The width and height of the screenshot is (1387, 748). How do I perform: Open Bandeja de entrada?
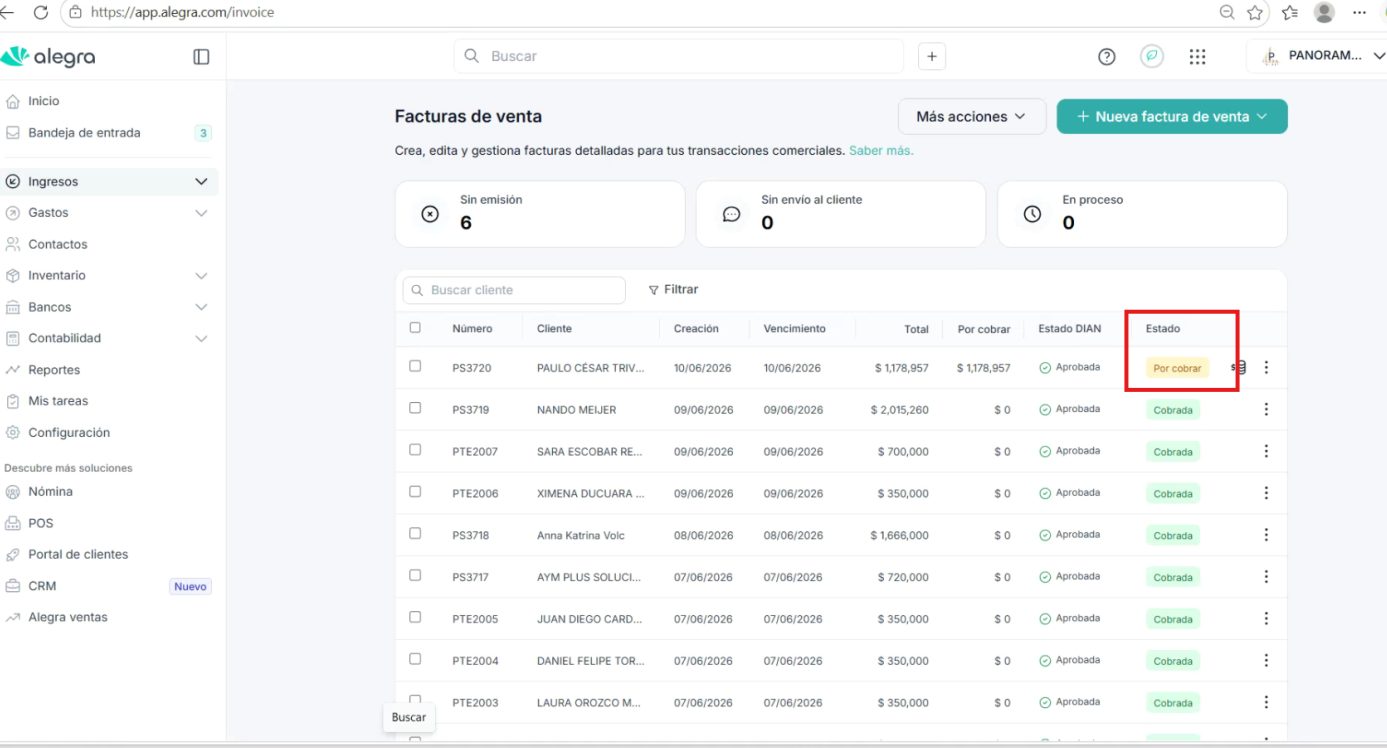point(84,133)
